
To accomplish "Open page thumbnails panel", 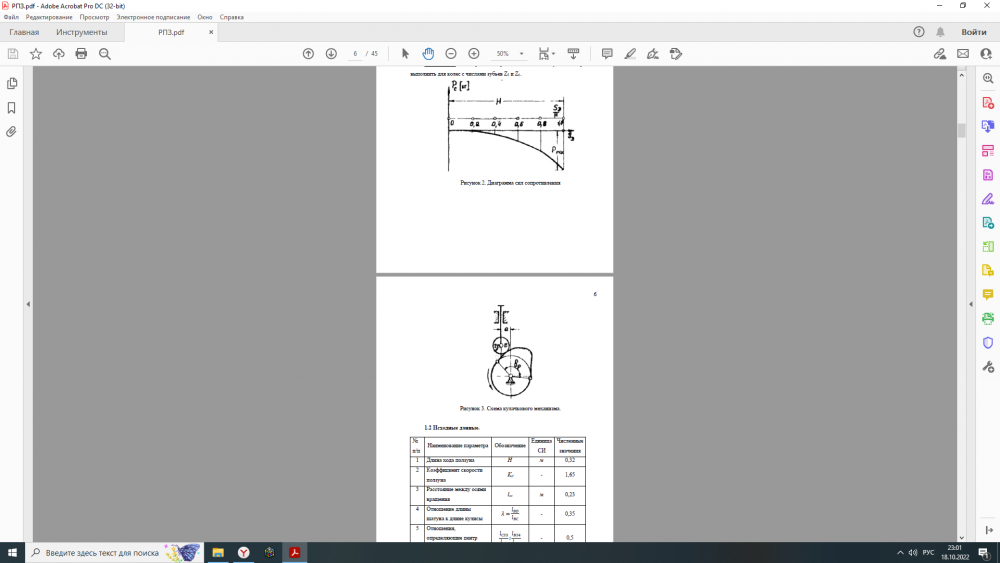I will click(11, 84).
